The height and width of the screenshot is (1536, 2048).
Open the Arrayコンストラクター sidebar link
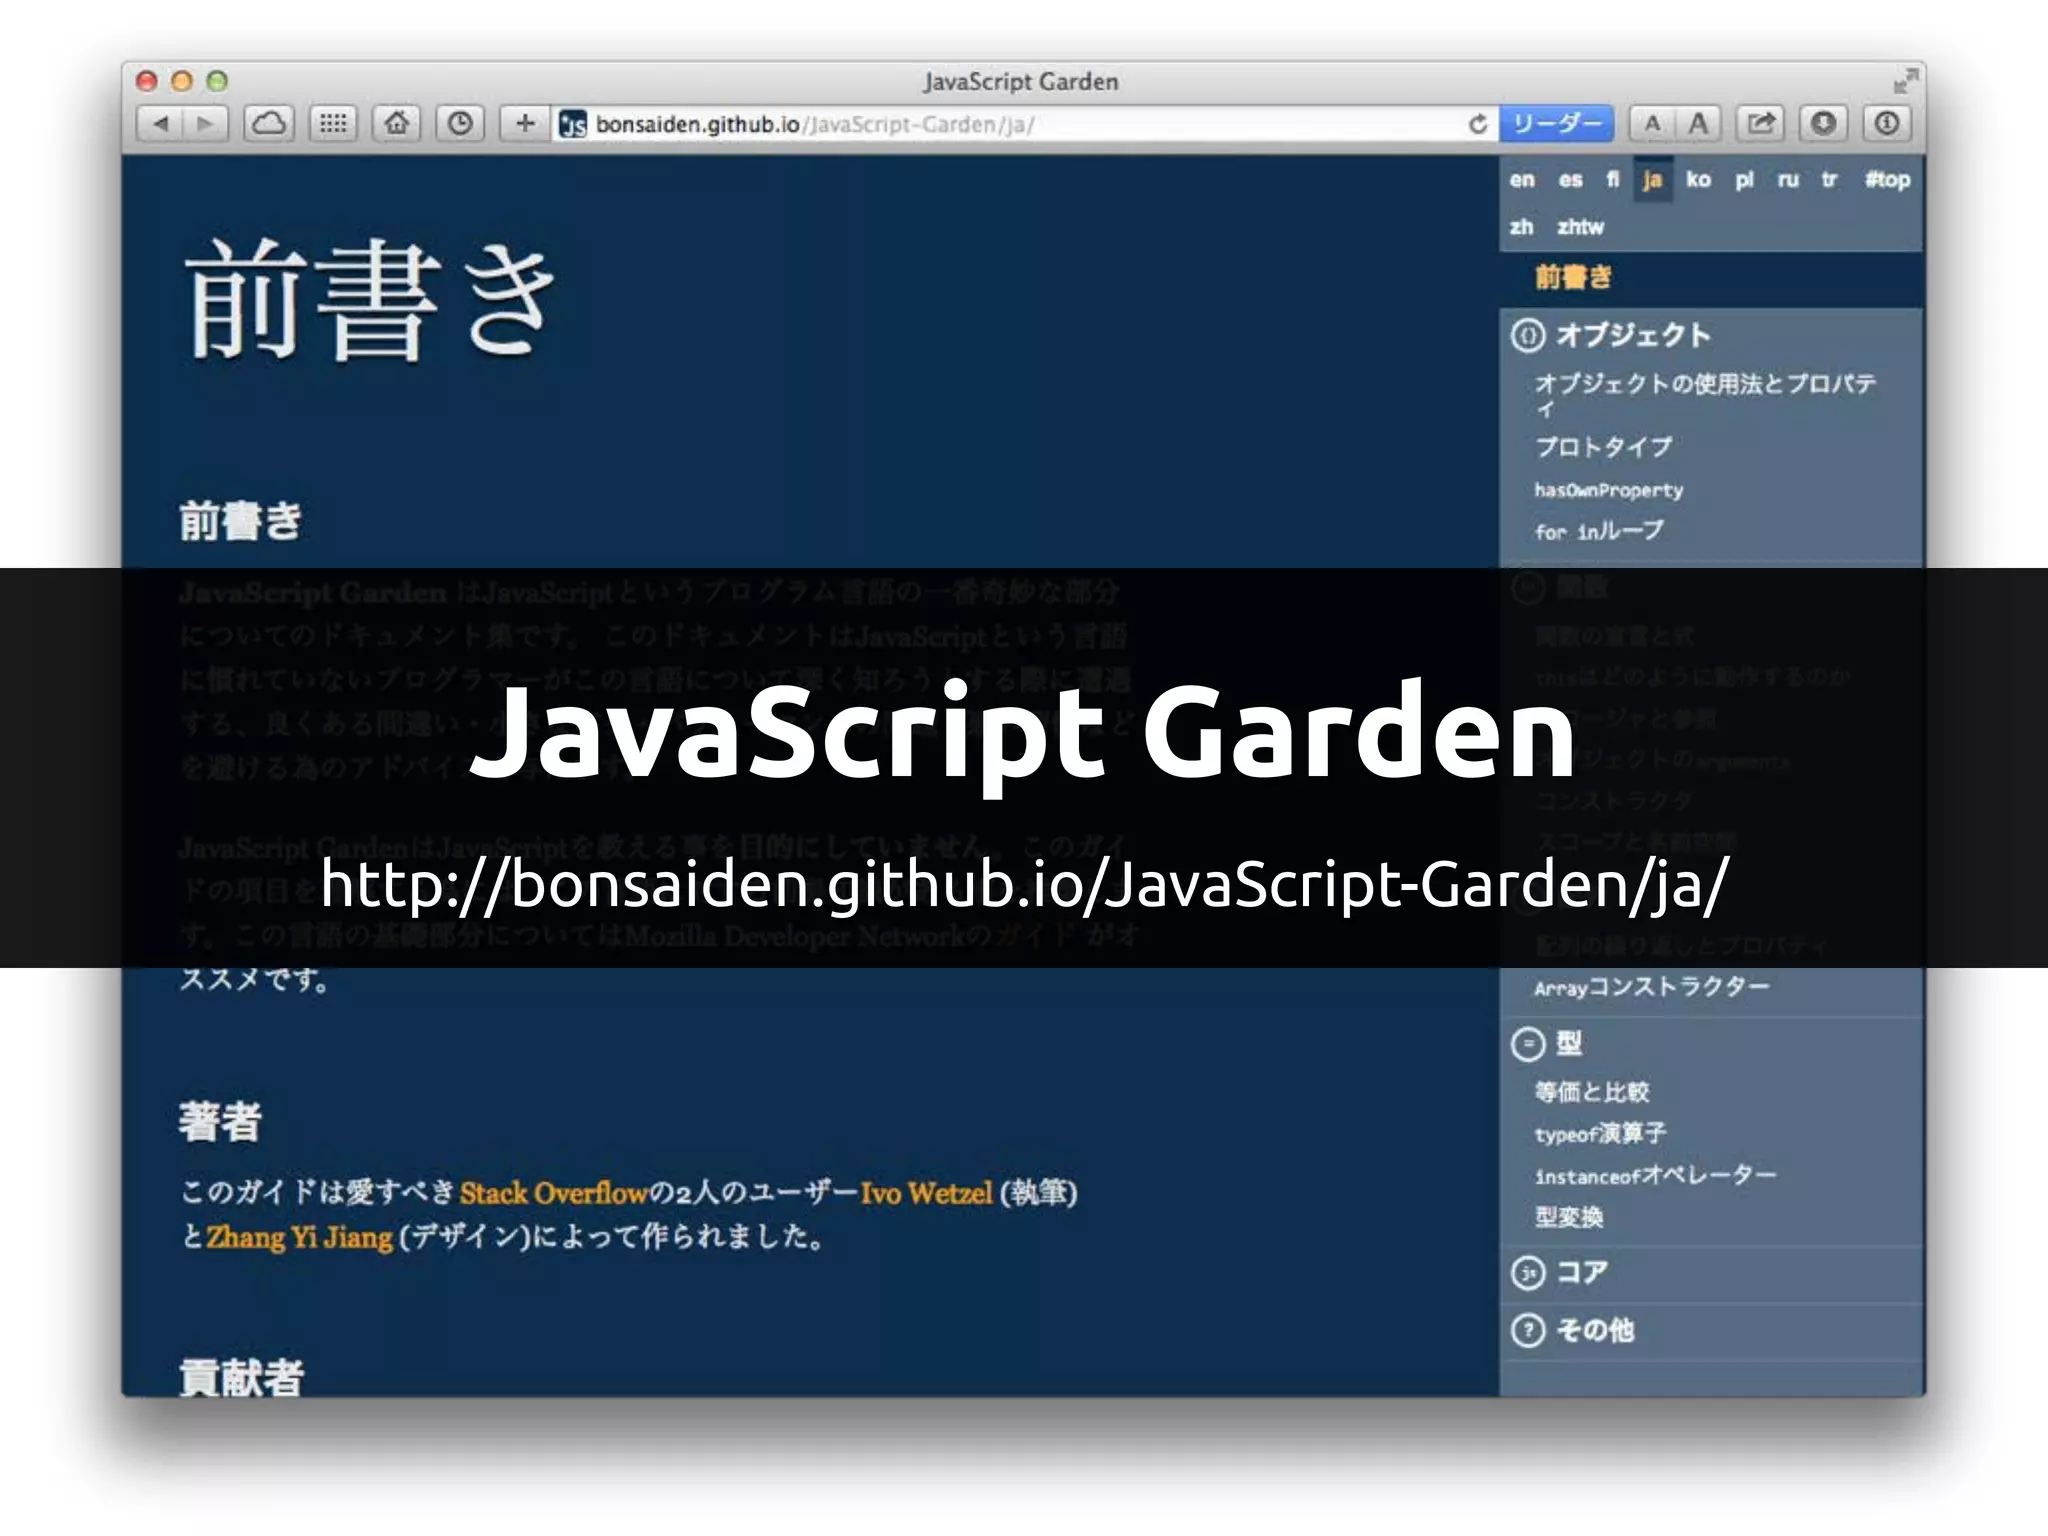pyautogui.click(x=1652, y=988)
